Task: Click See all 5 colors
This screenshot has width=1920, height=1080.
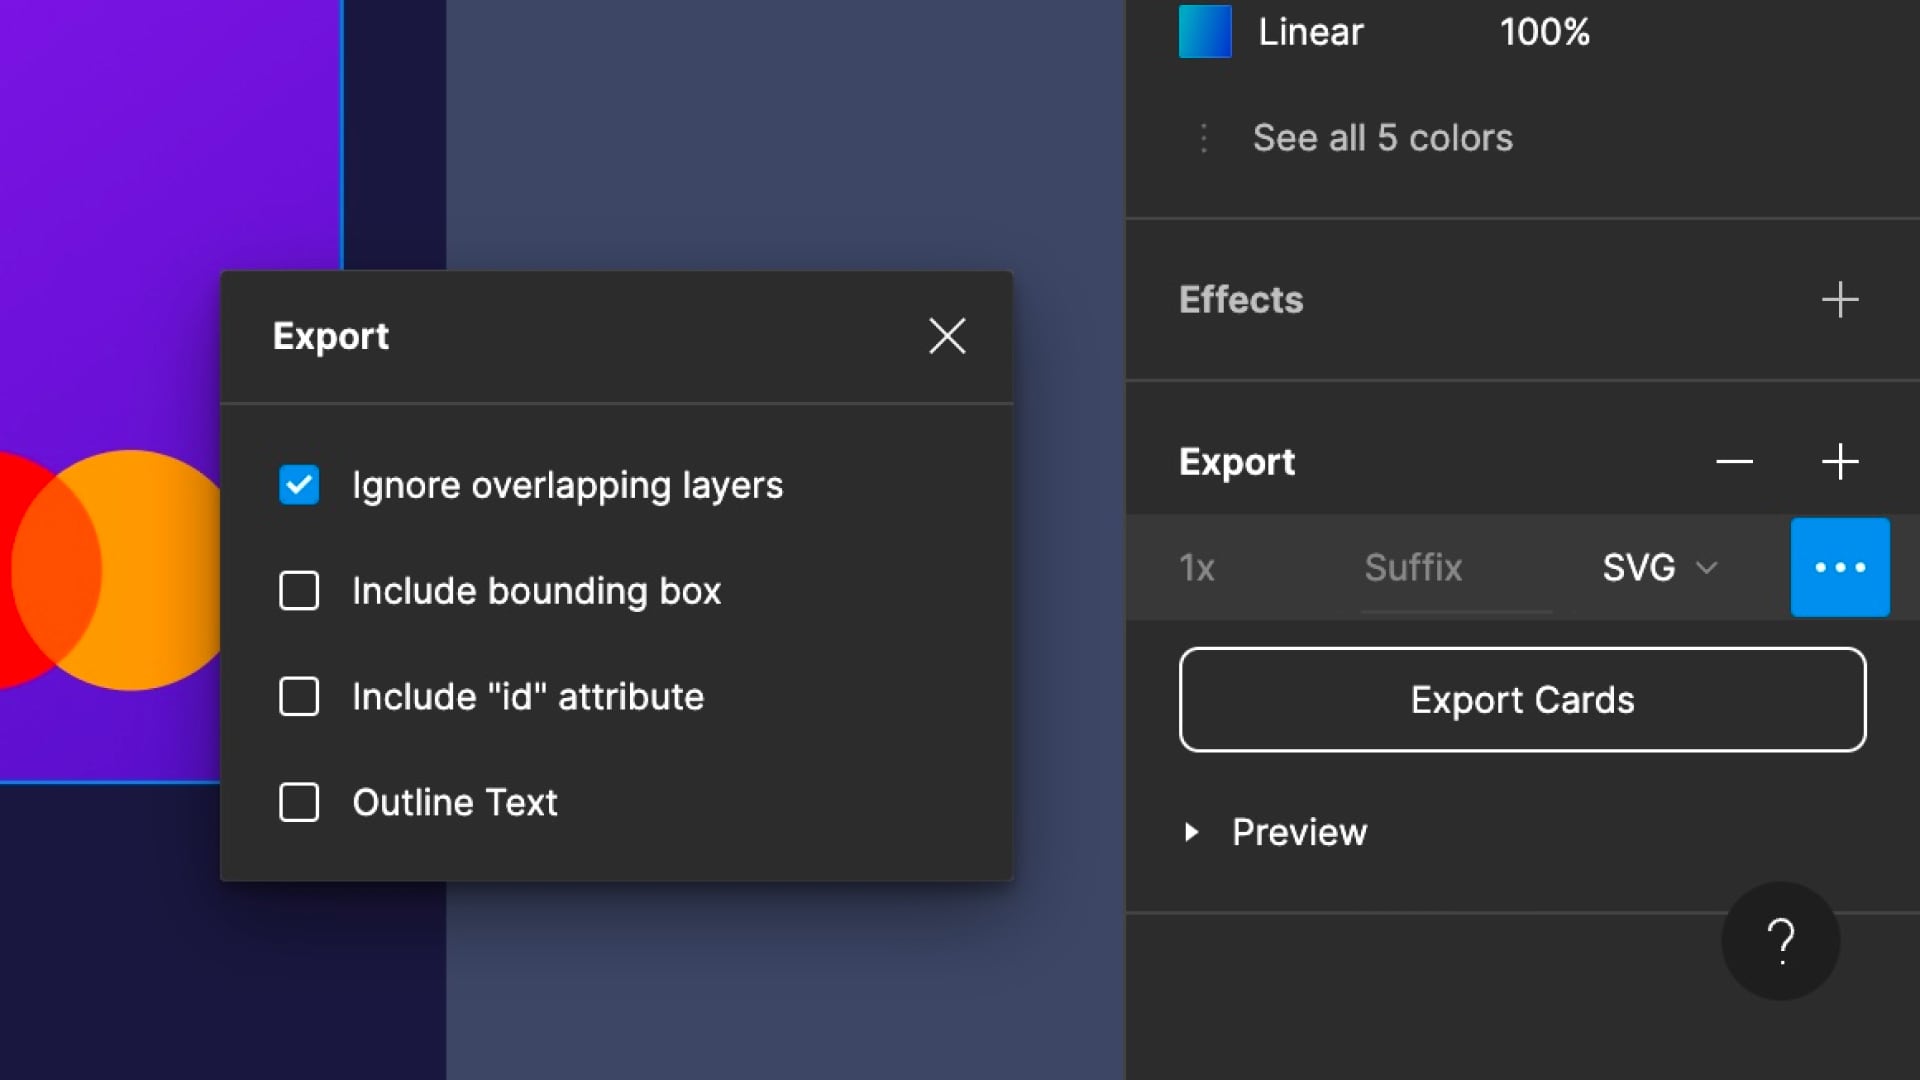Action: [1383, 138]
